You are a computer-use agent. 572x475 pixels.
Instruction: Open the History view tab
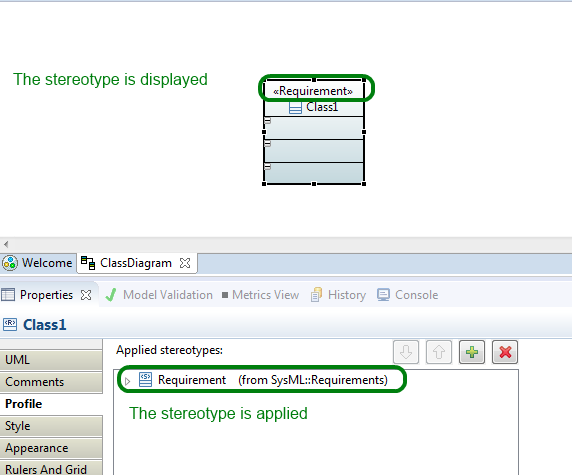tap(338, 295)
